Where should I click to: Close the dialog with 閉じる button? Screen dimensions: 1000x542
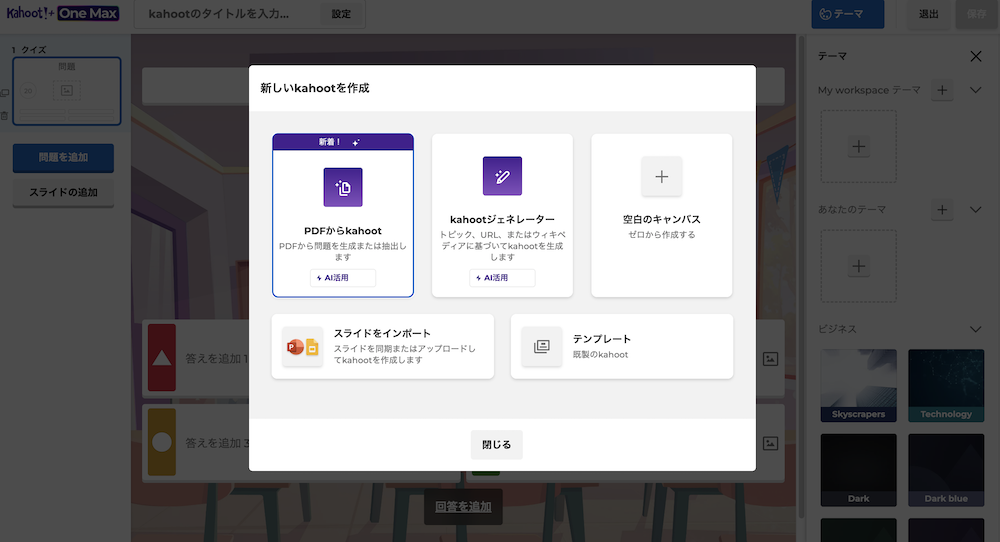[x=497, y=444]
